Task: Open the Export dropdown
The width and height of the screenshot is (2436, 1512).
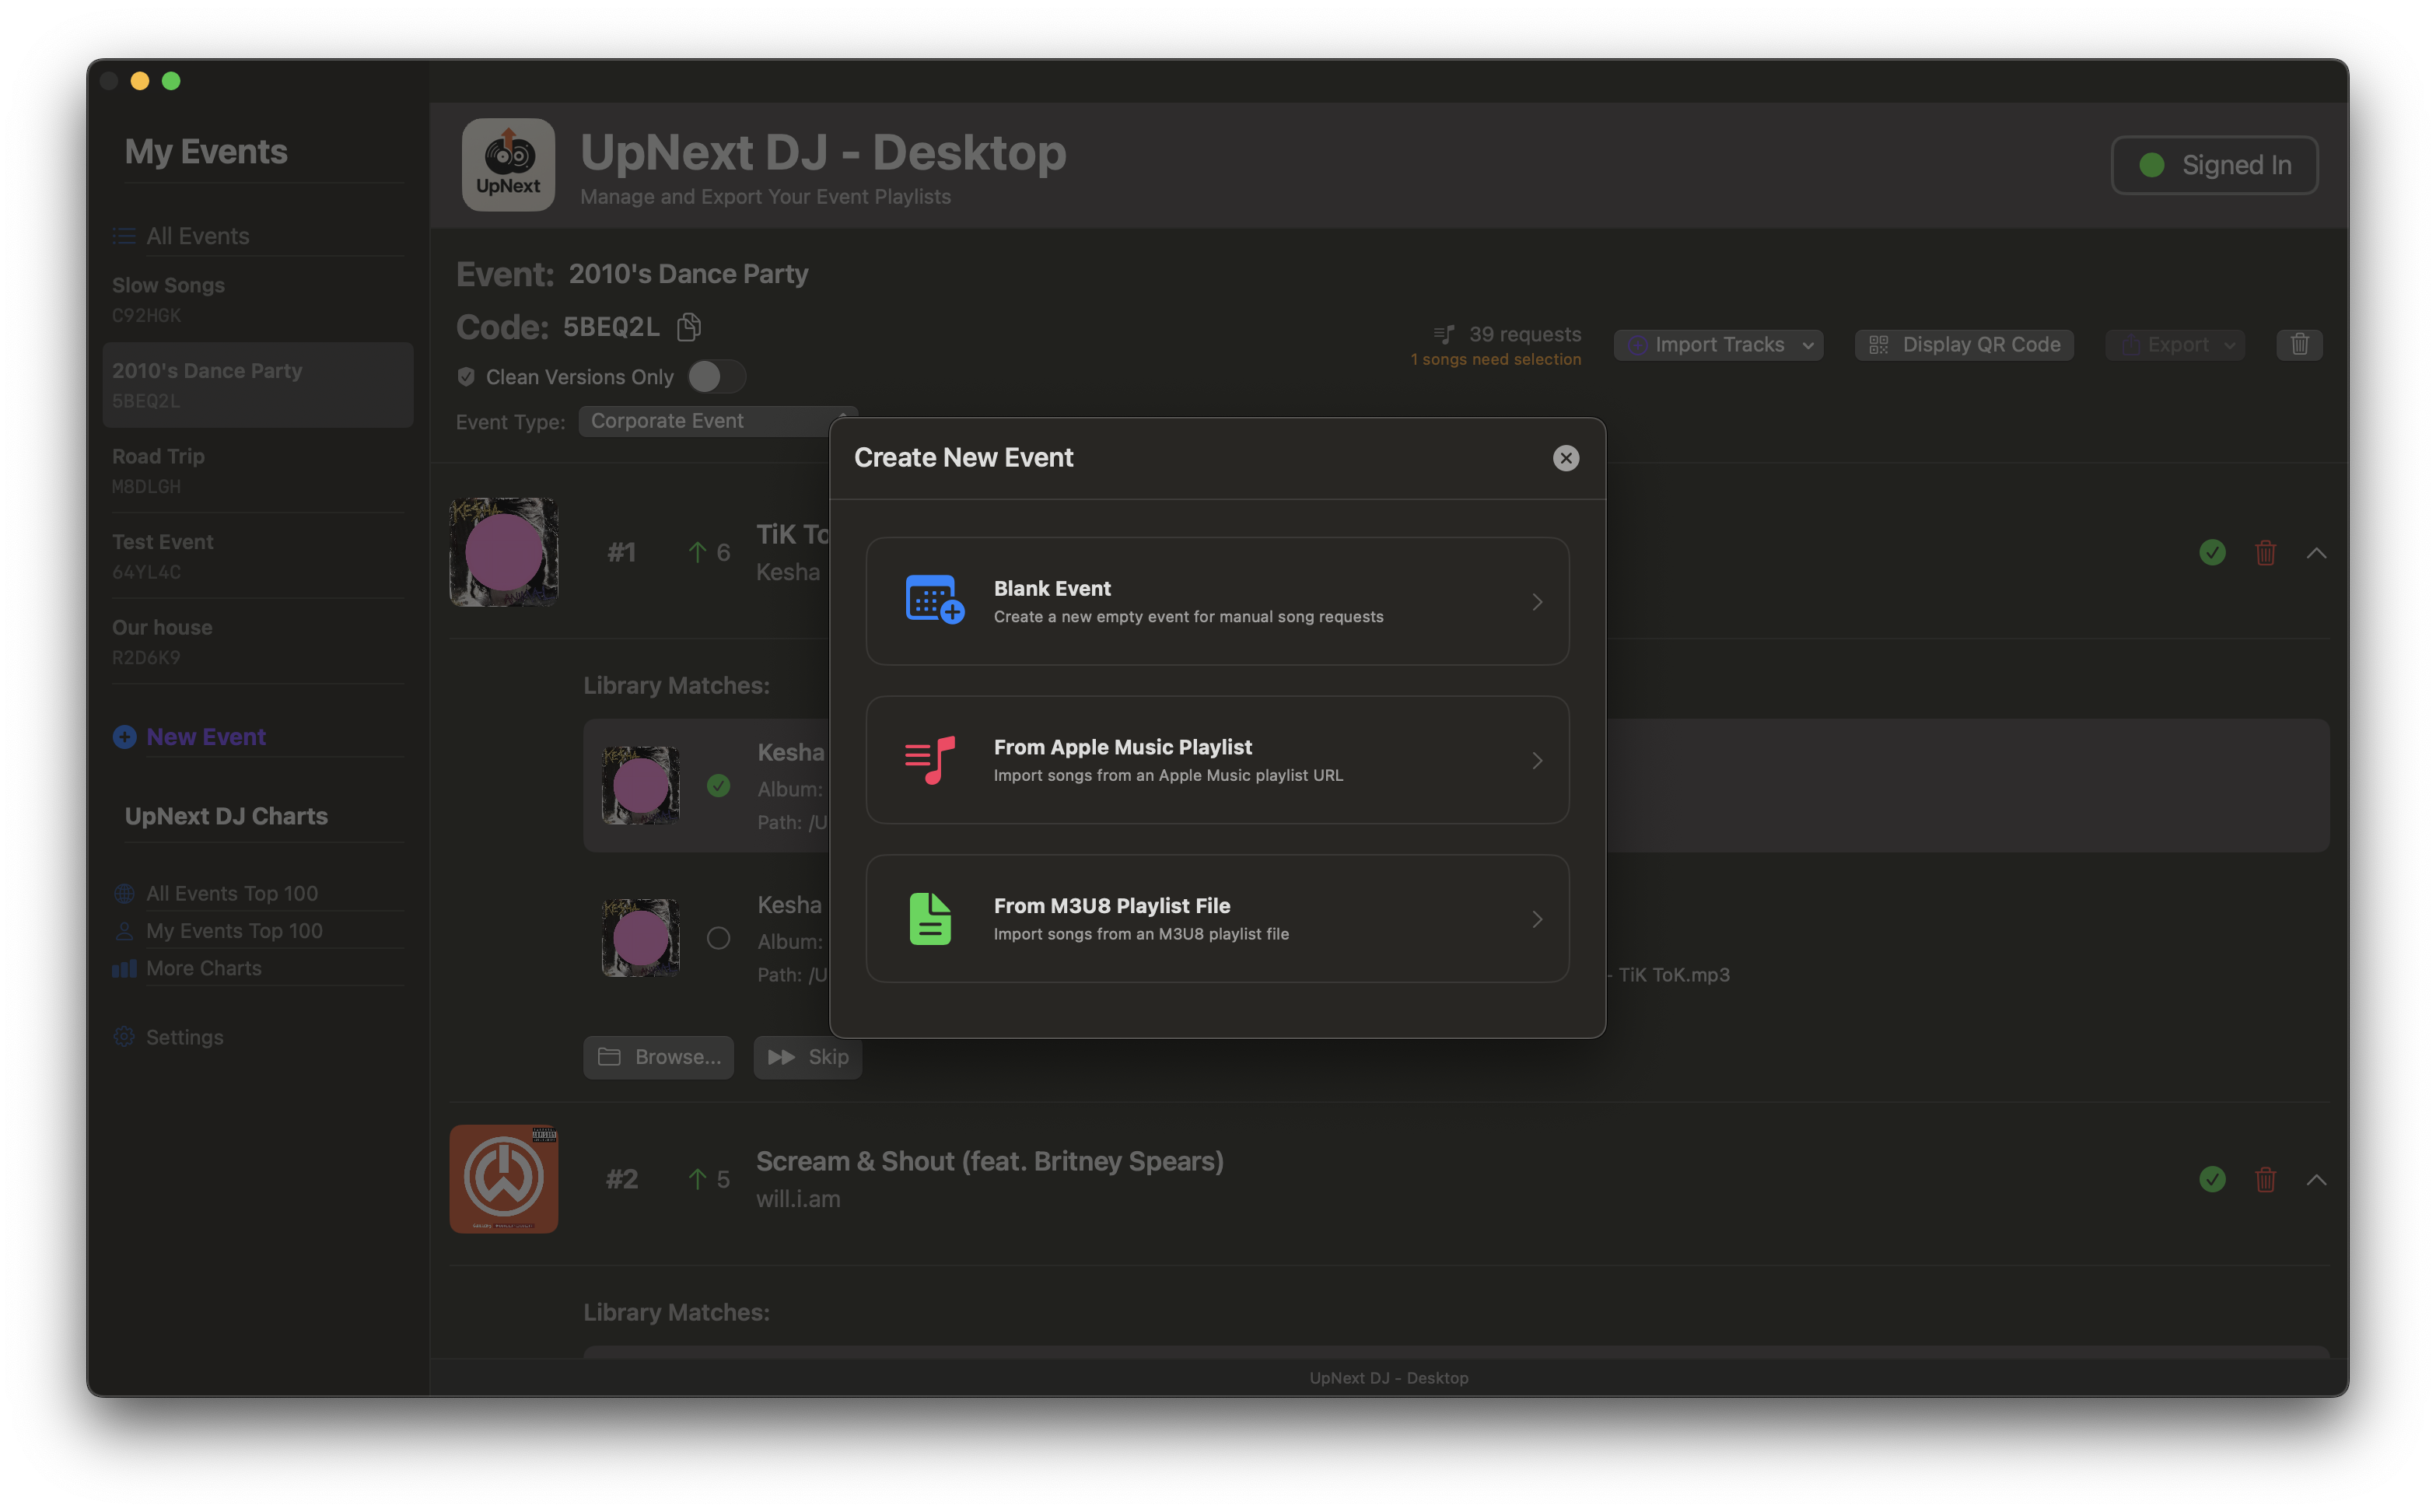Action: [2175, 344]
